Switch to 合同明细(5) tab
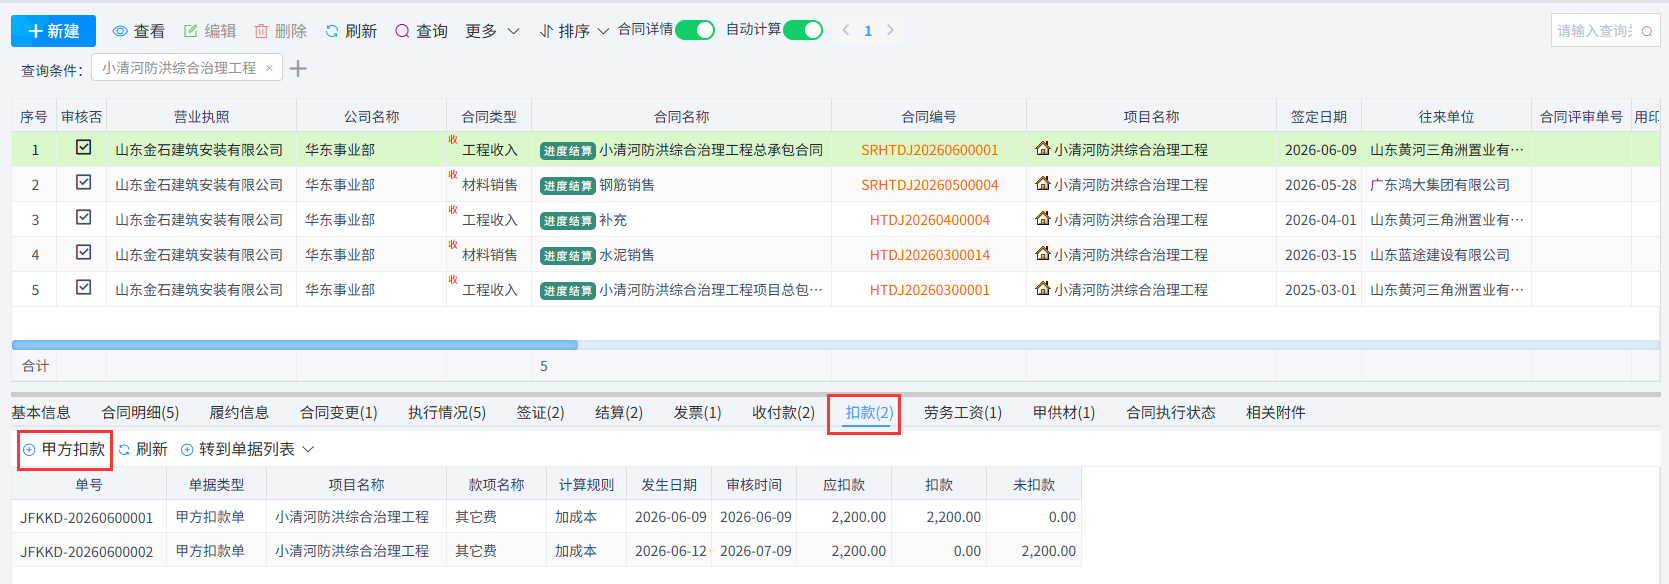This screenshot has height=584, width=1669. point(140,412)
